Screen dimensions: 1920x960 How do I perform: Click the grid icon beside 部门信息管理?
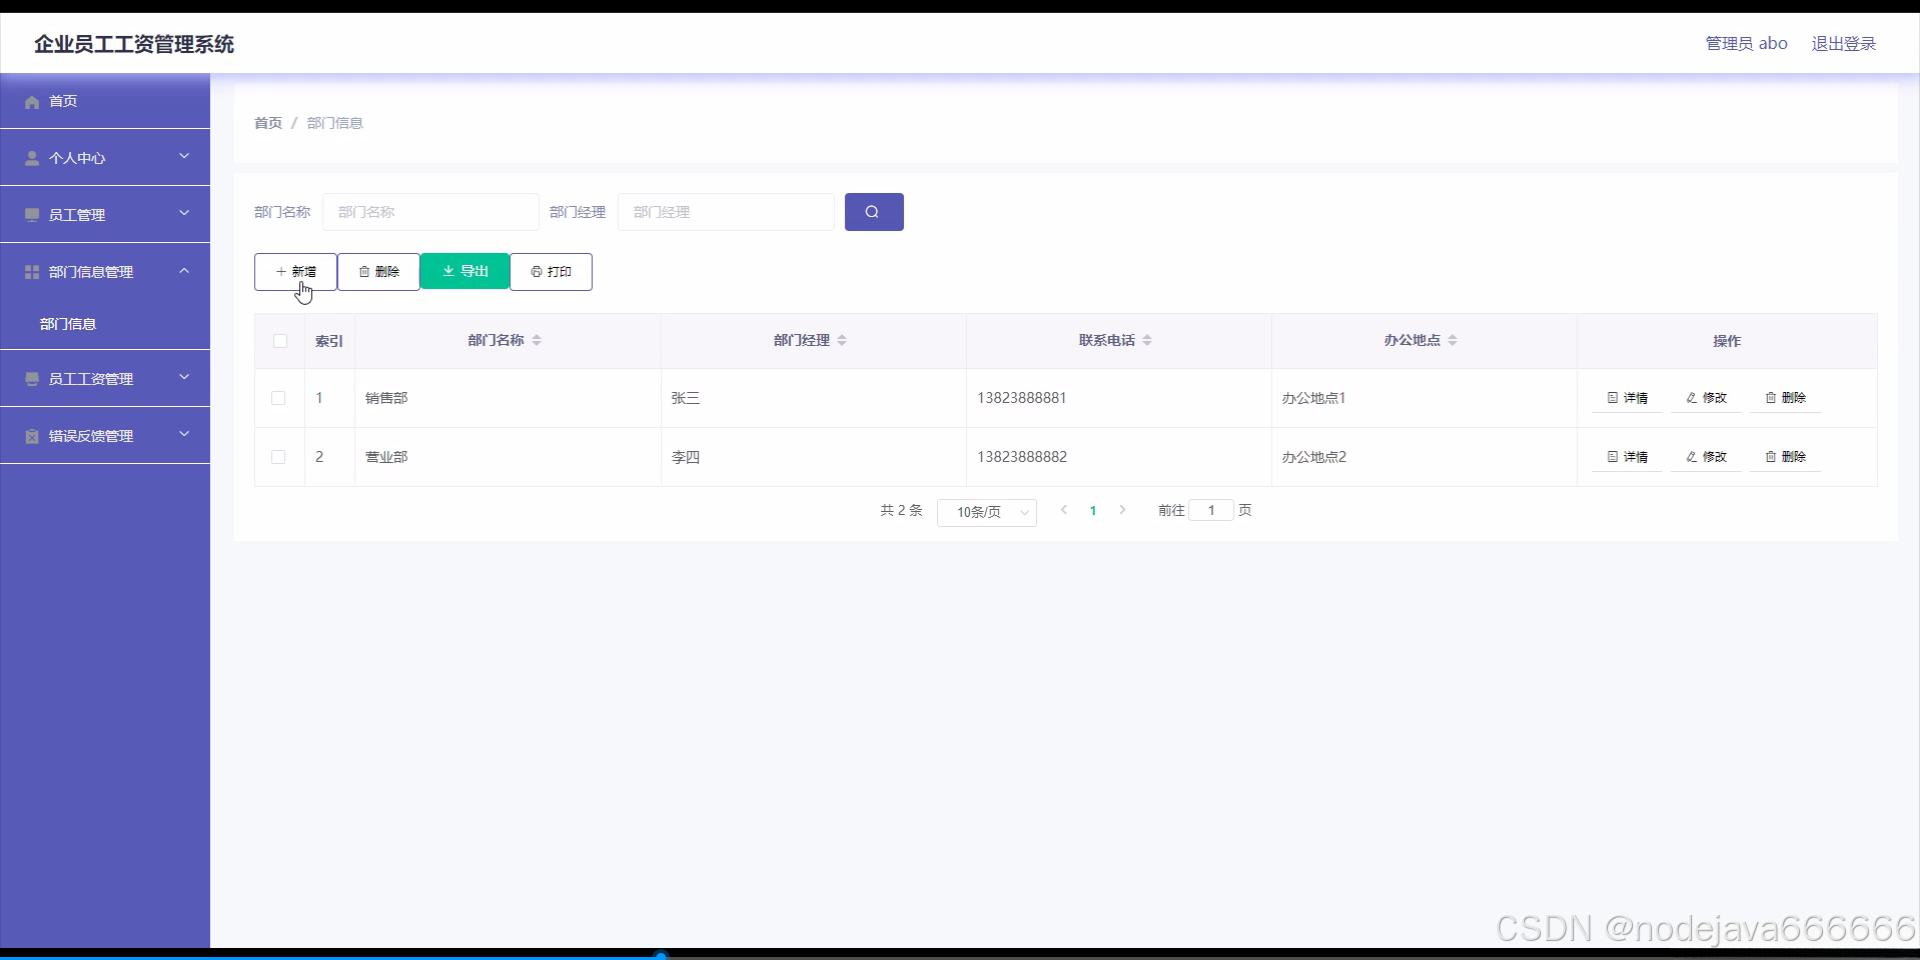(32, 272)
